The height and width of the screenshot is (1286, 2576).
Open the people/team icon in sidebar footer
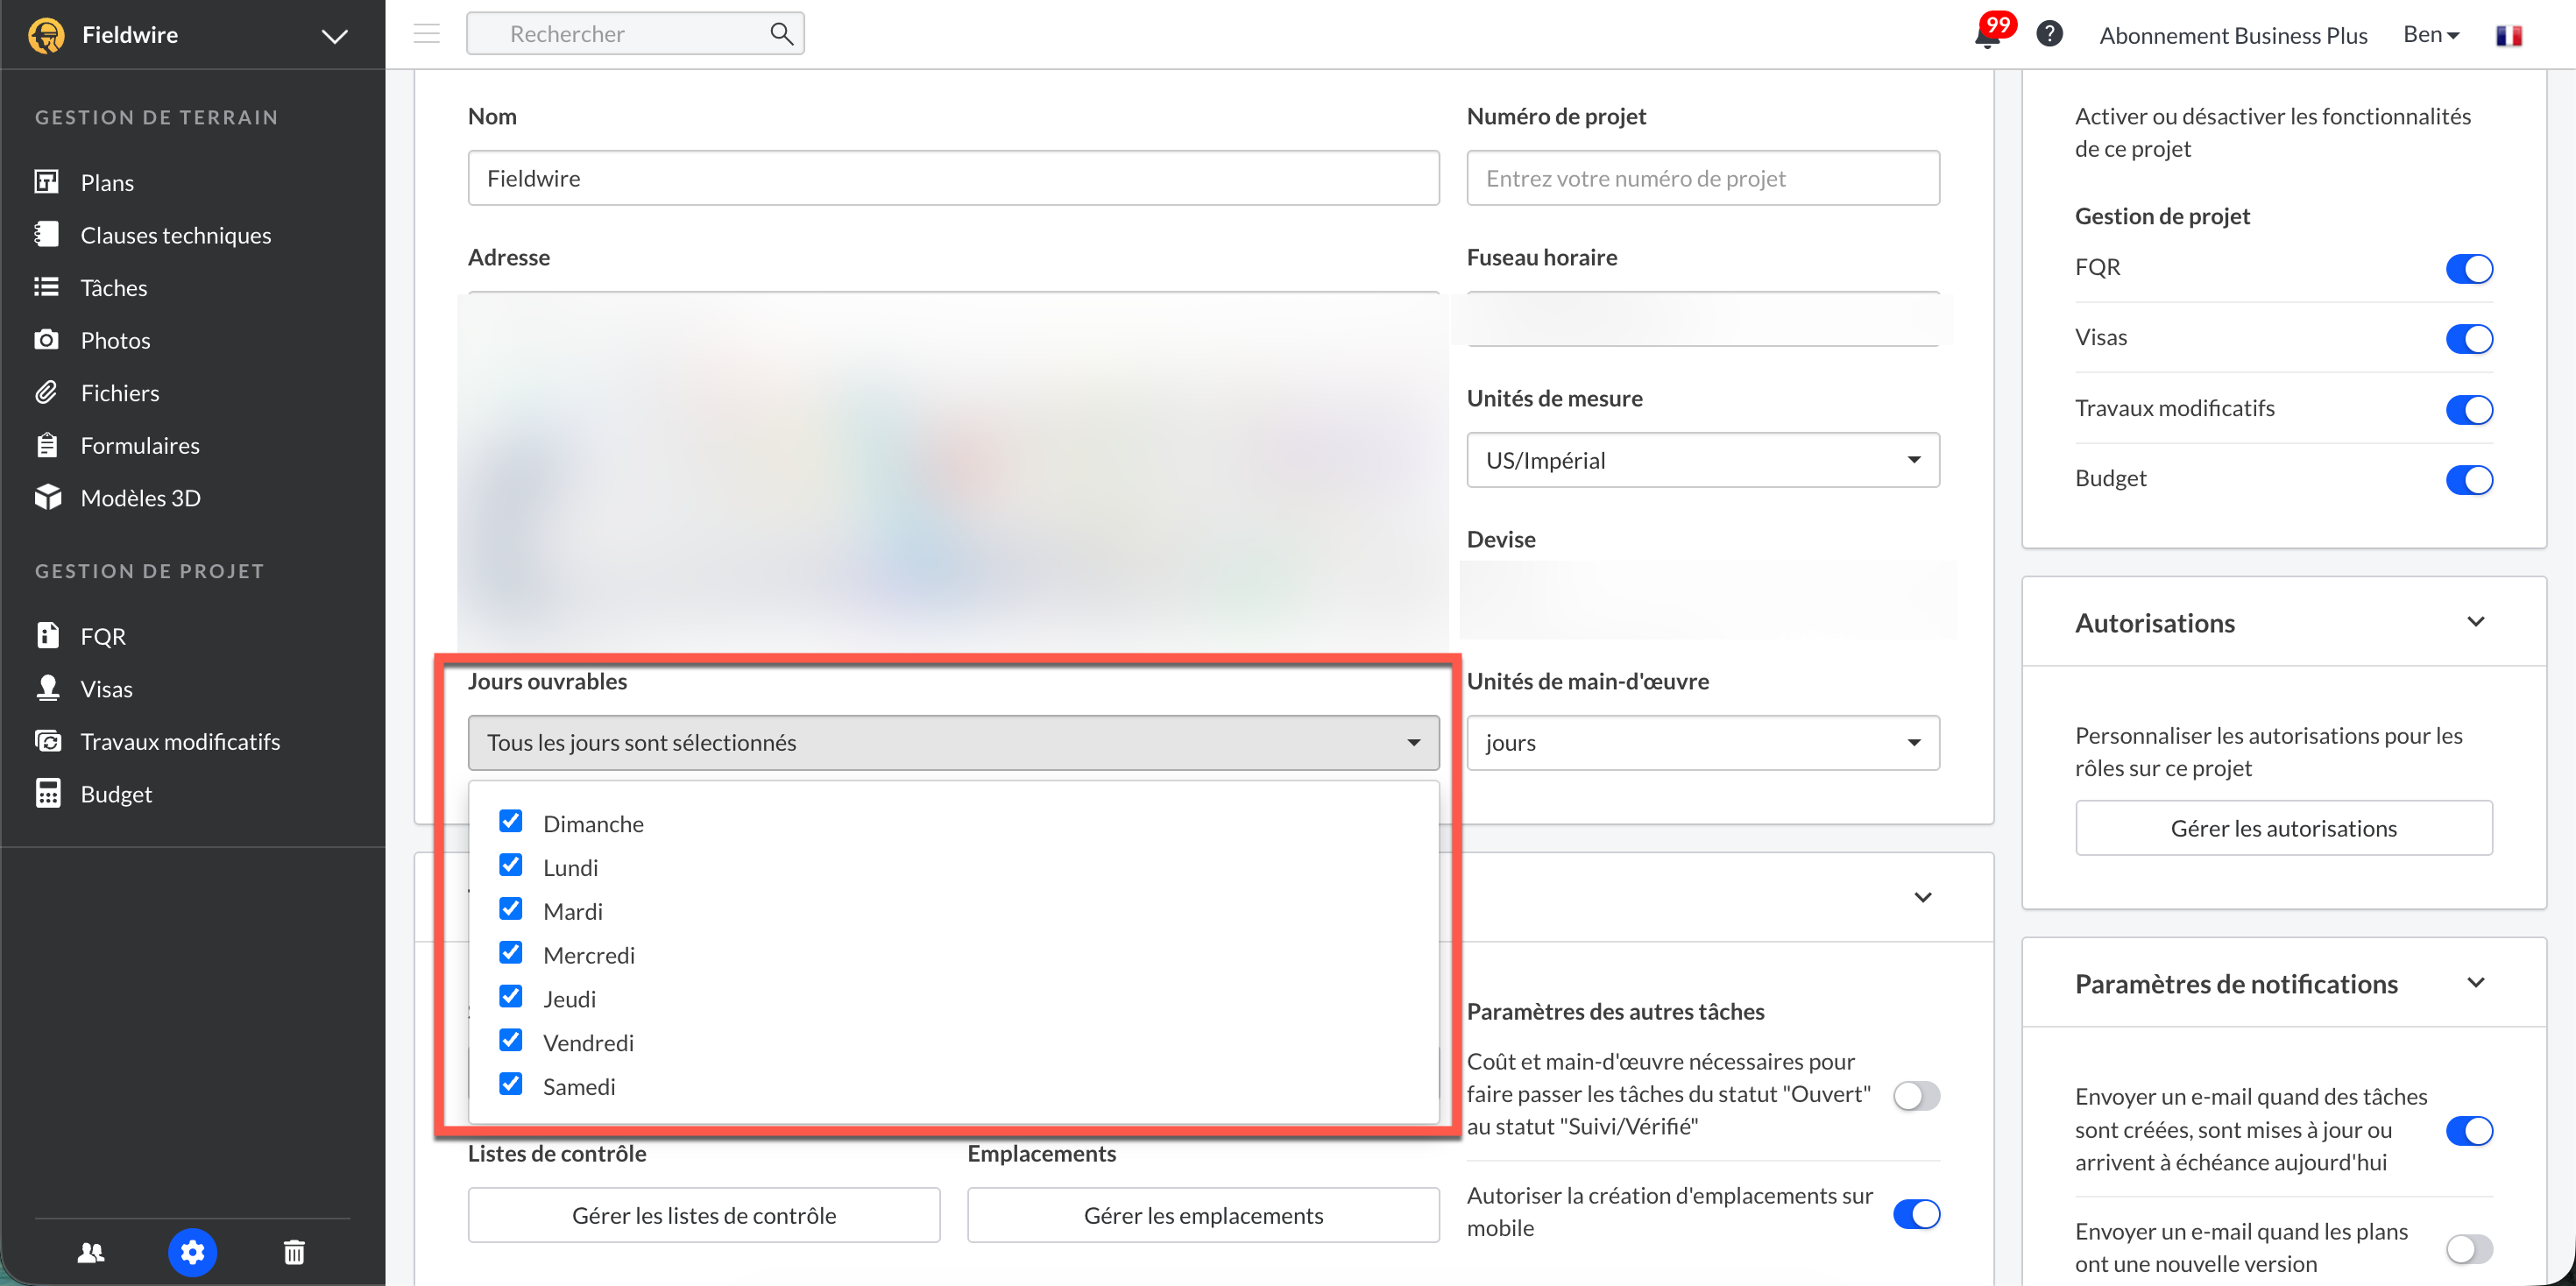(91, 1251)
